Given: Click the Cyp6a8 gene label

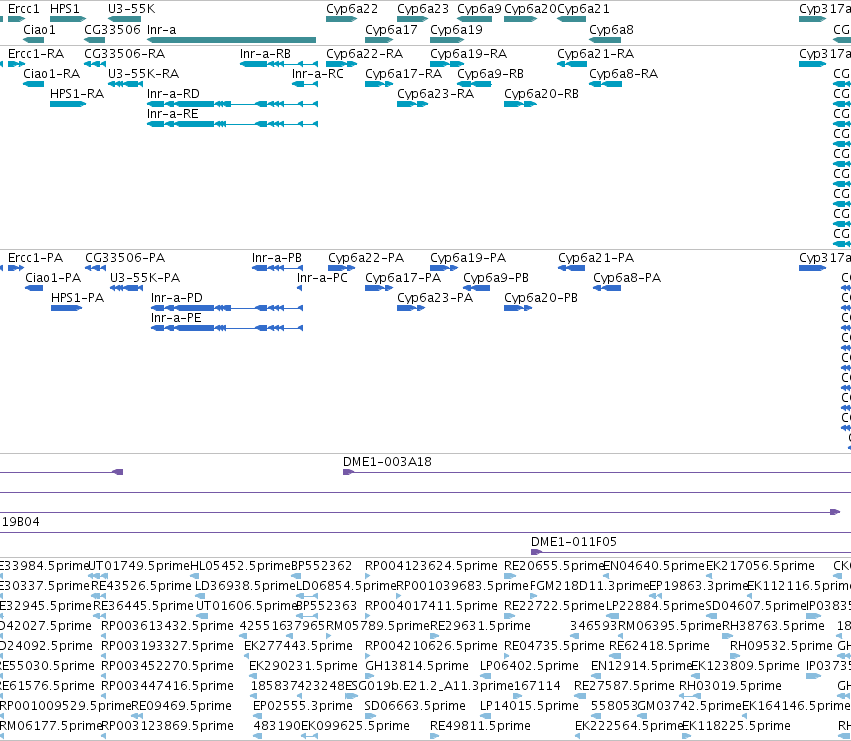Looking at the screenshot, I should (x=611, y=29).
